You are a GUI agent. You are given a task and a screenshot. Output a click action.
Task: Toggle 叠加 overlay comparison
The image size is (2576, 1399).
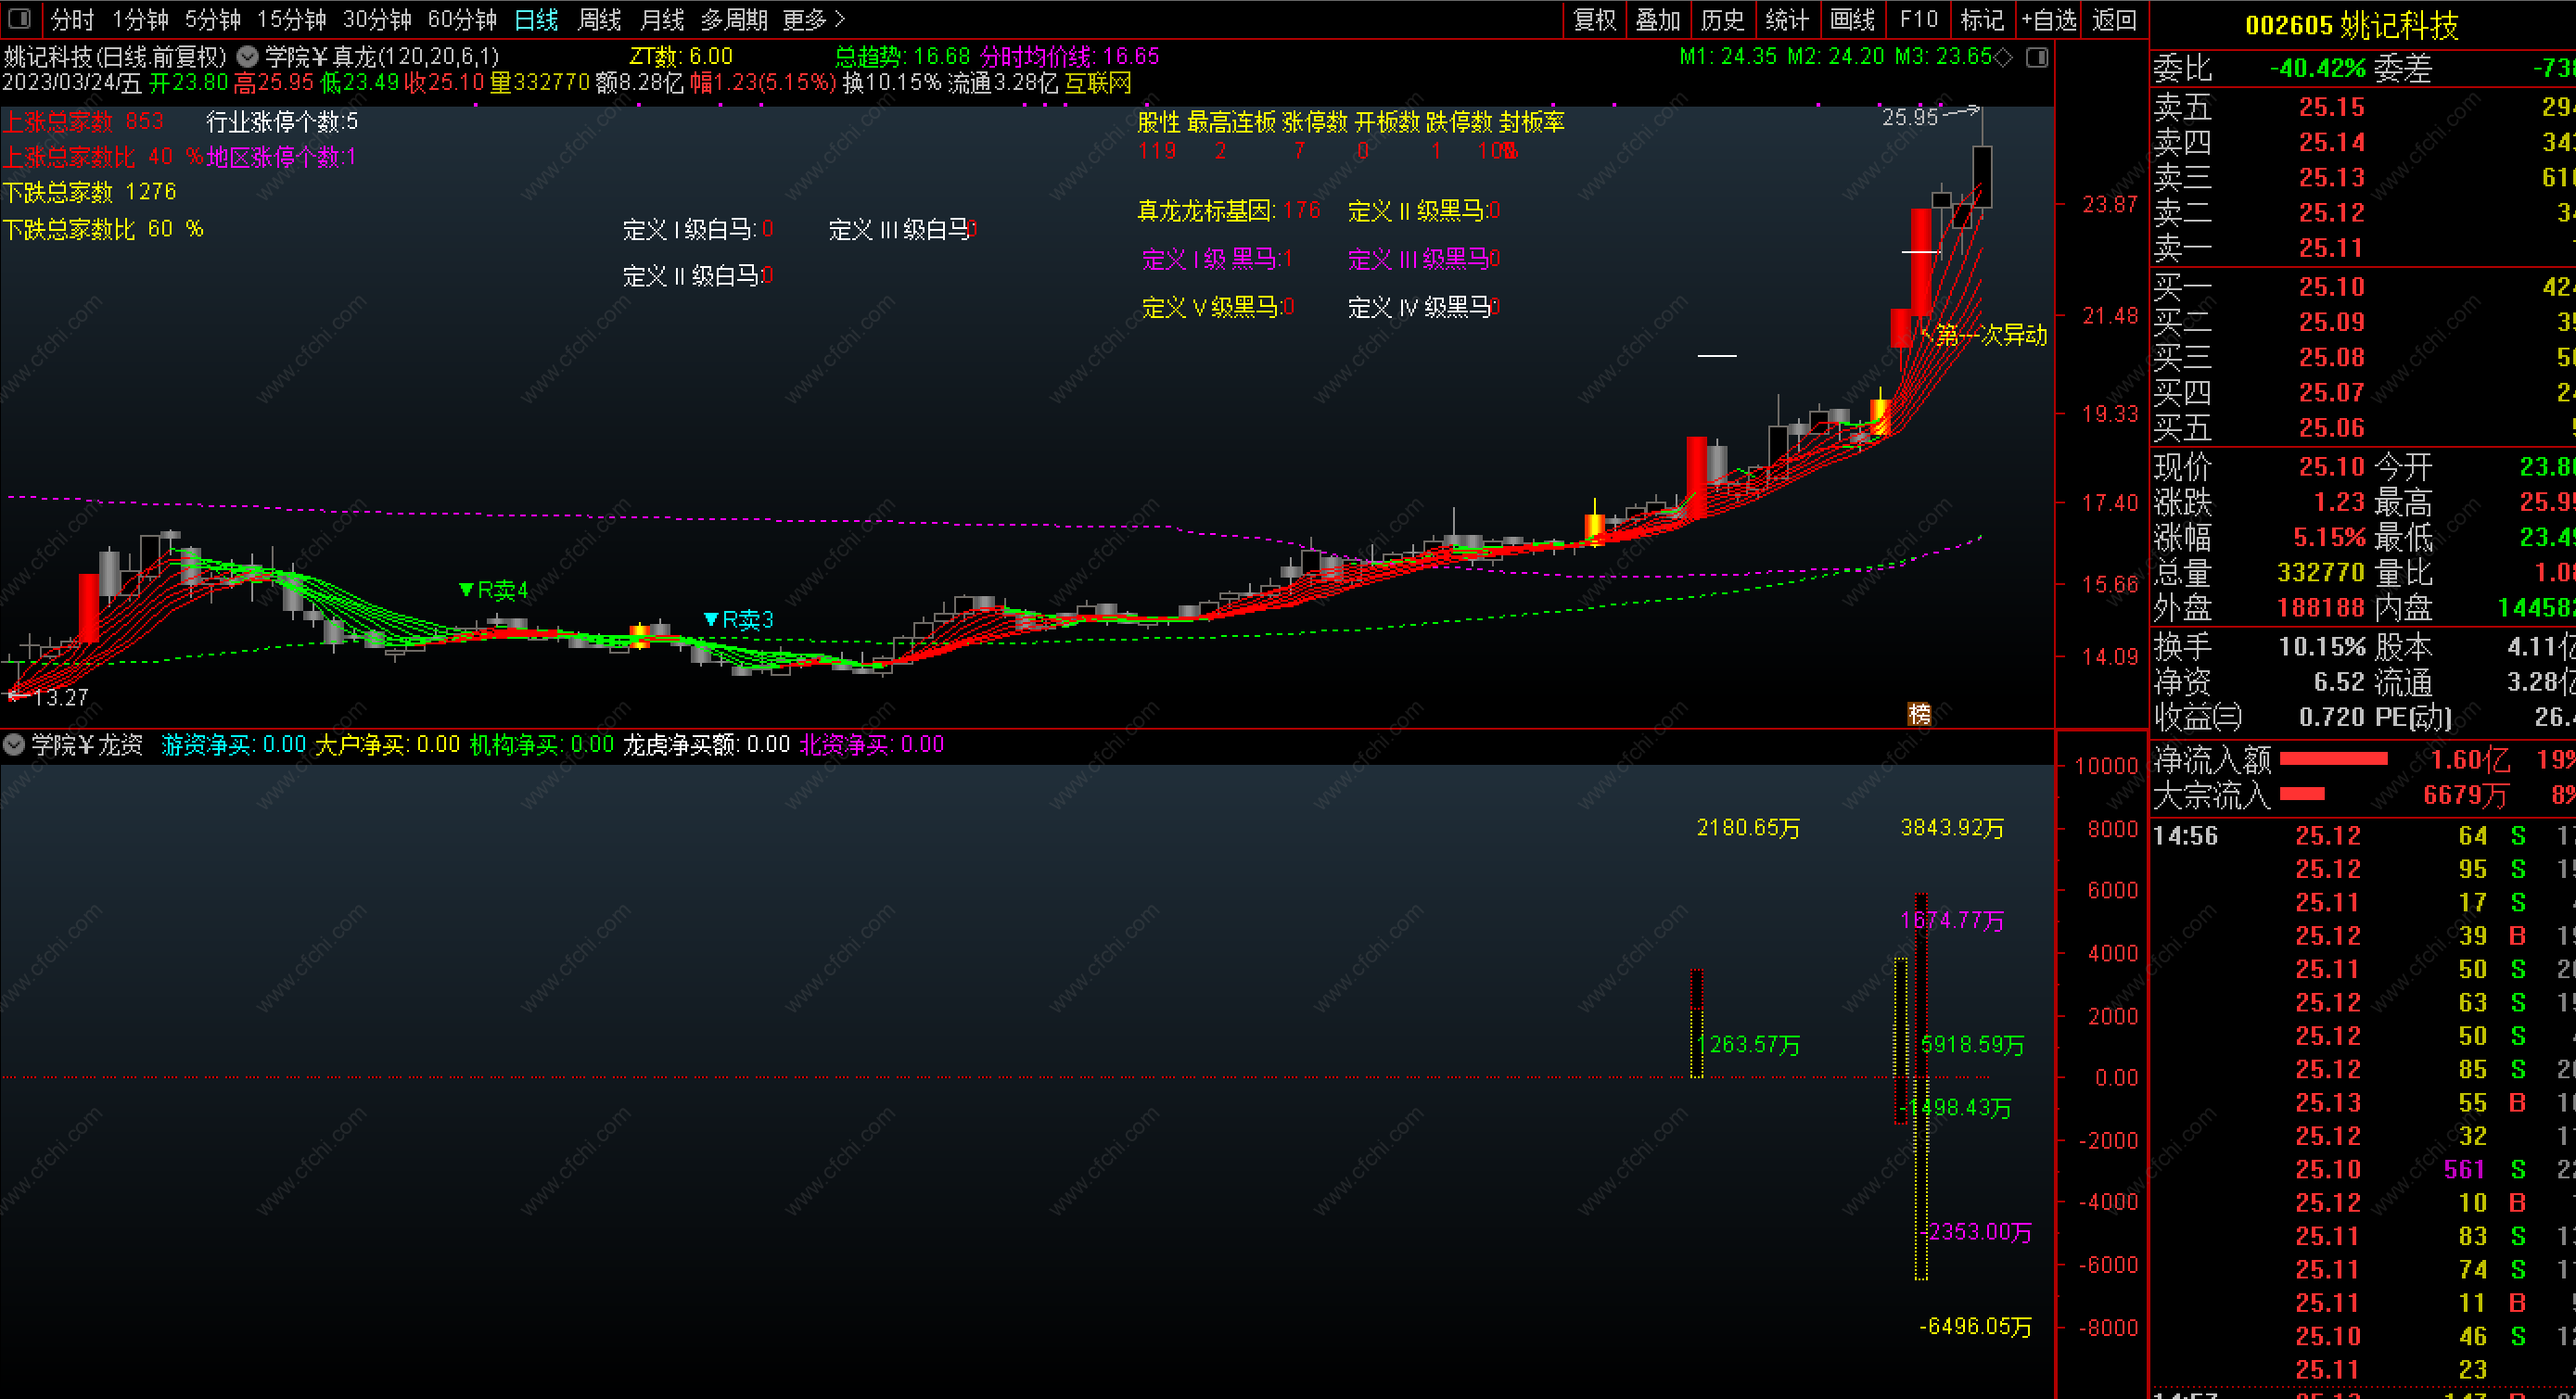coord(1658,19)
